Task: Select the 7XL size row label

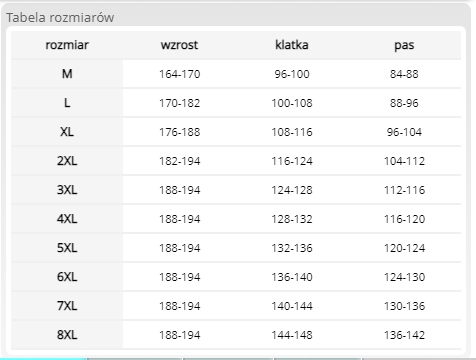Action: pos(67,306)
